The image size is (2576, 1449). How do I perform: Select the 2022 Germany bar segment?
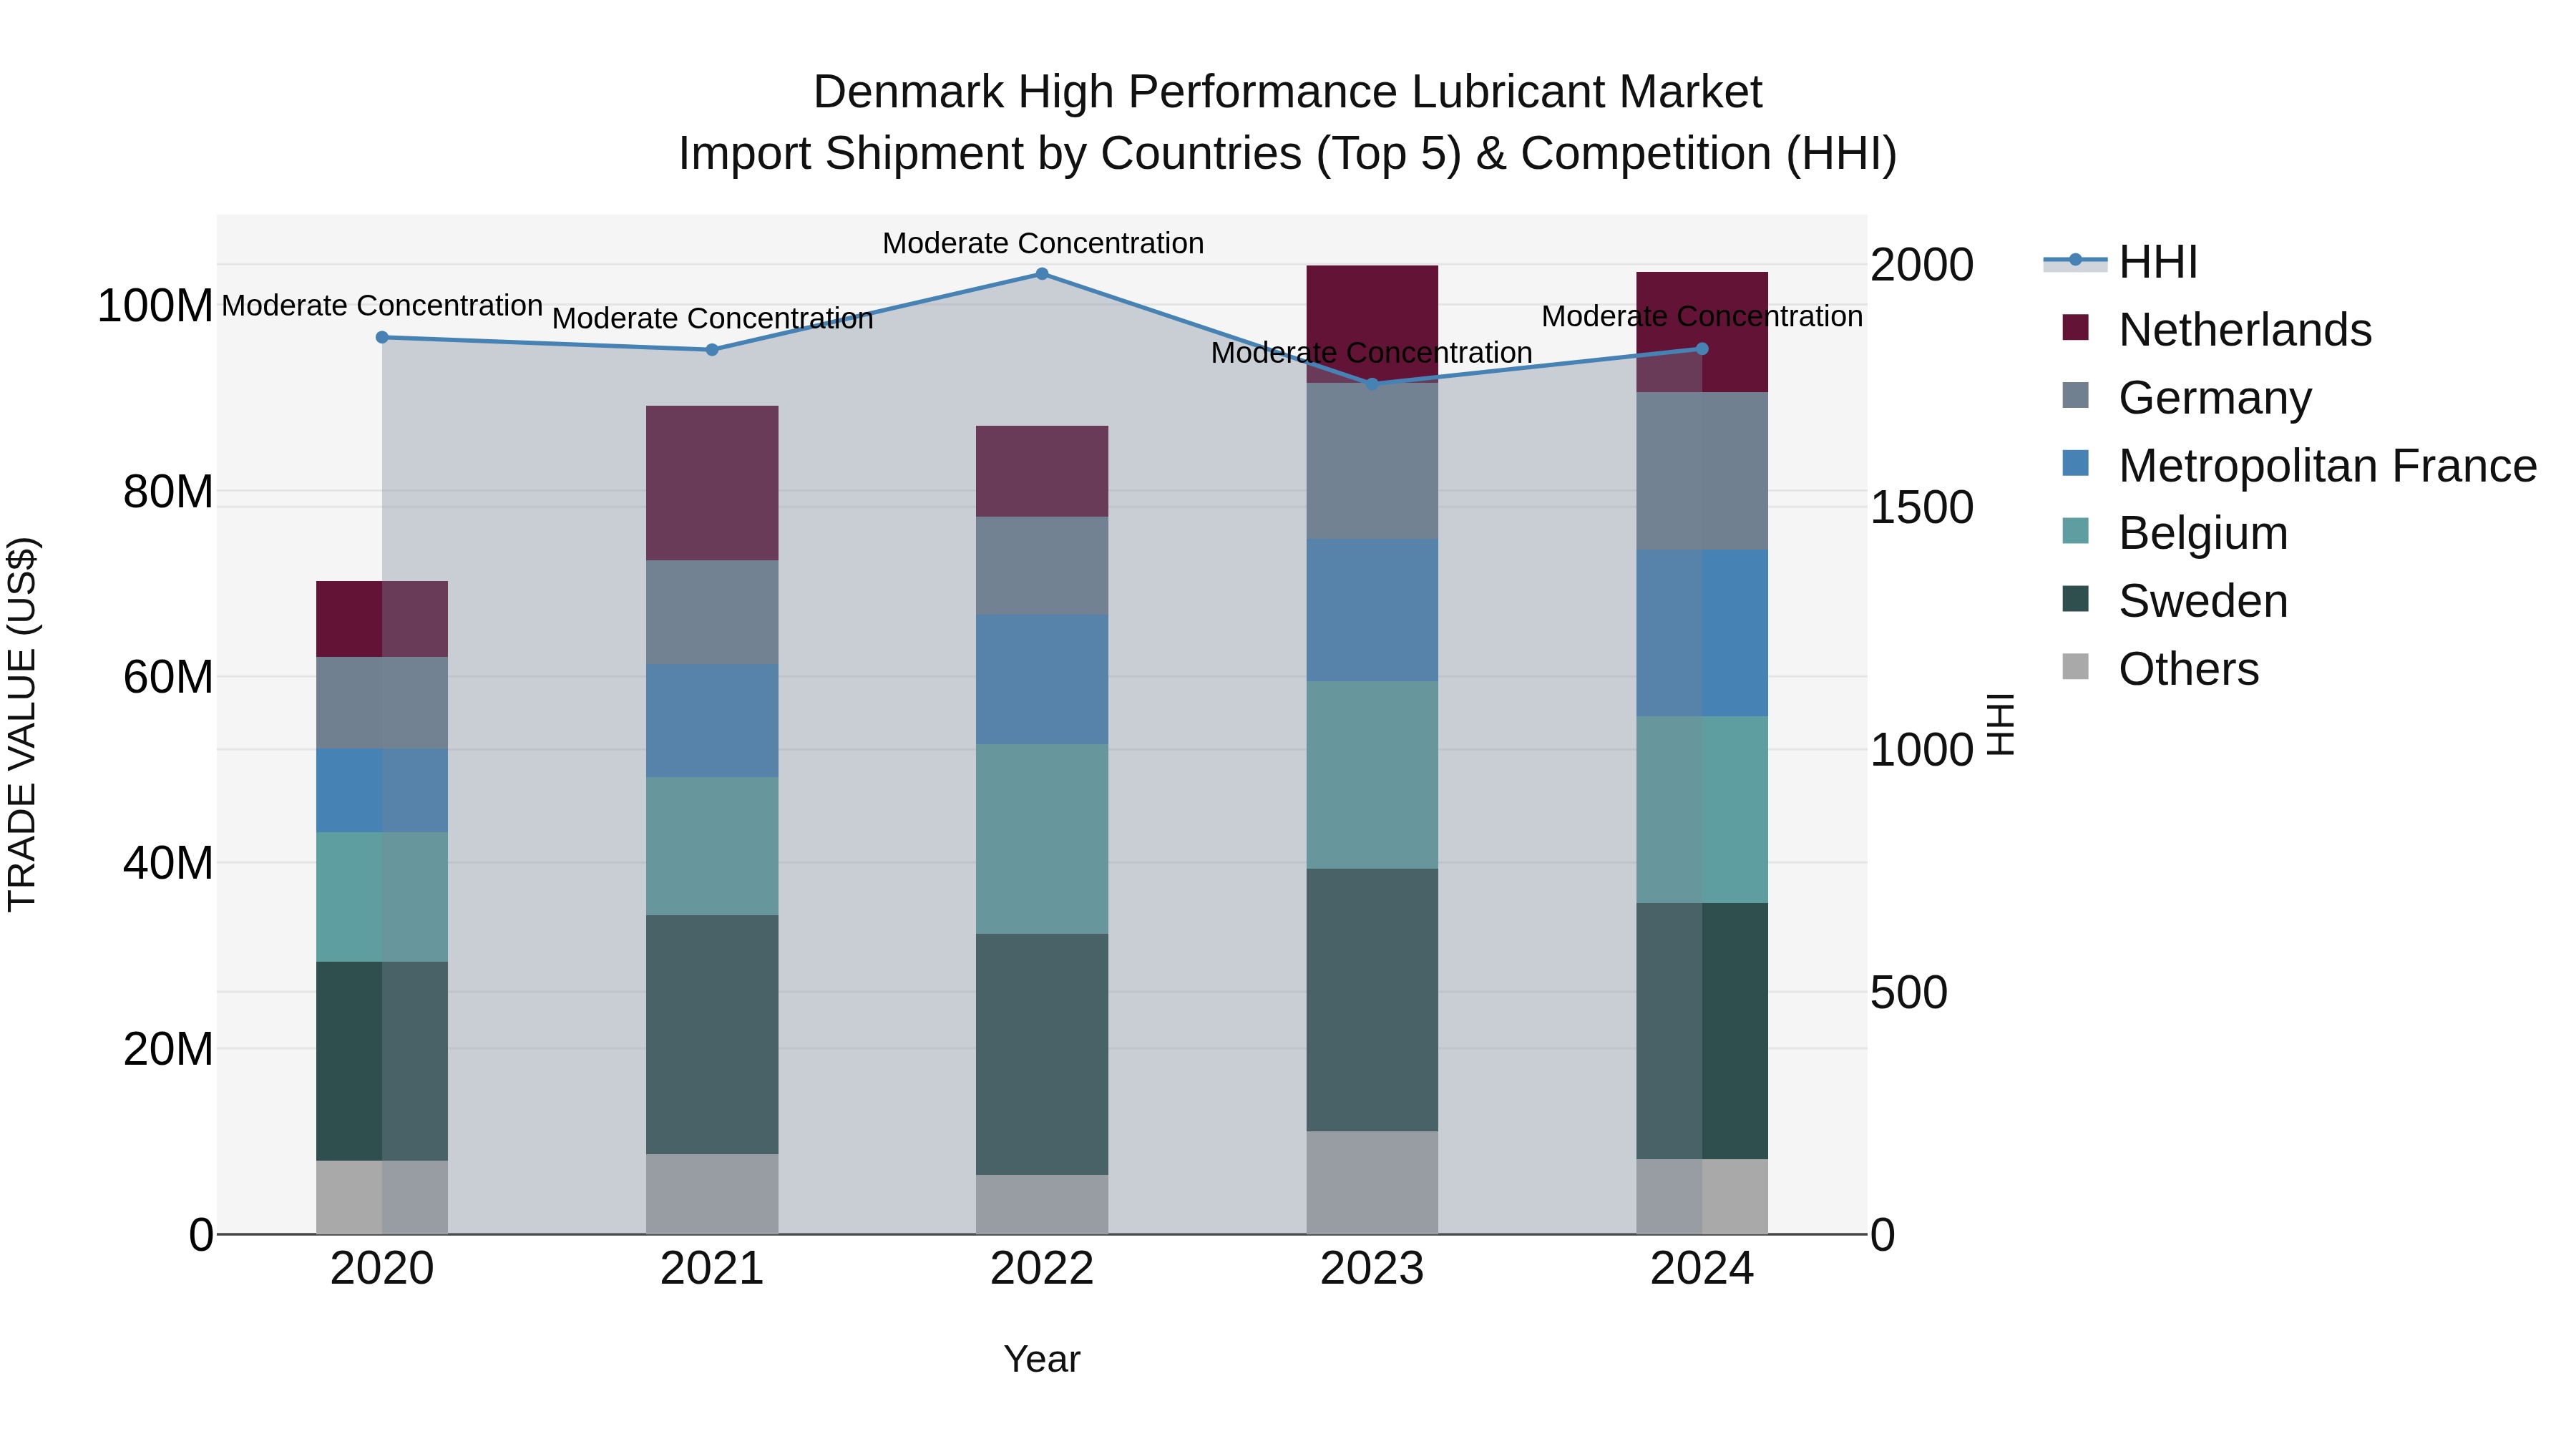1042,566
